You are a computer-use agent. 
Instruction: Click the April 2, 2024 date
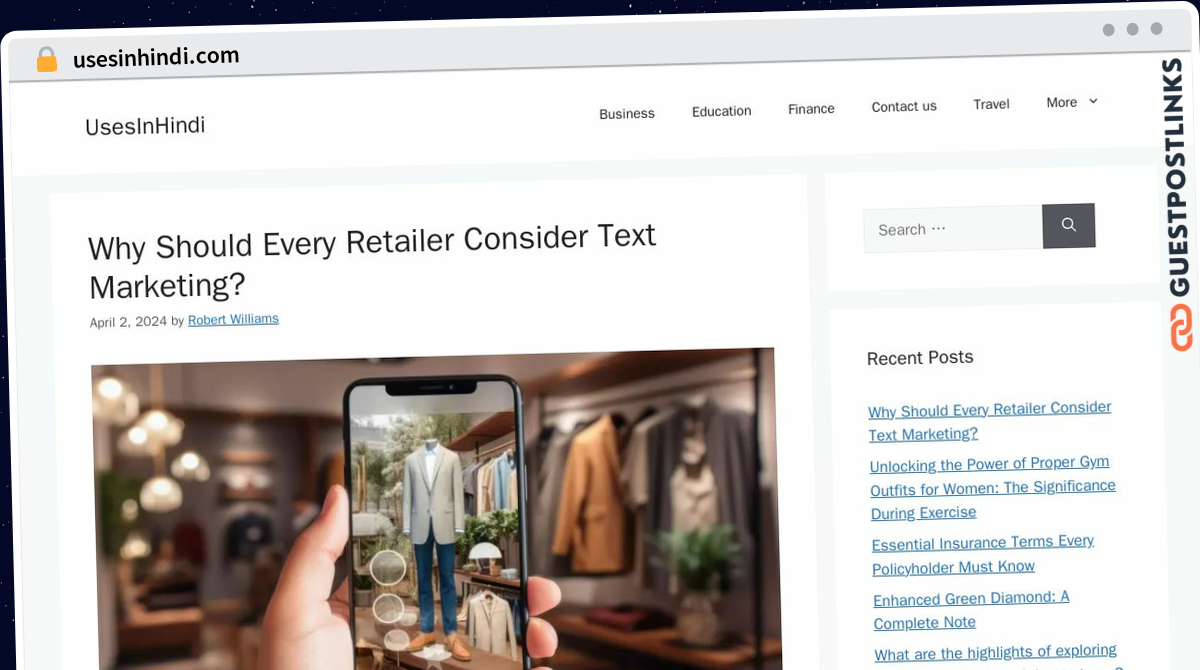(128, 322)
